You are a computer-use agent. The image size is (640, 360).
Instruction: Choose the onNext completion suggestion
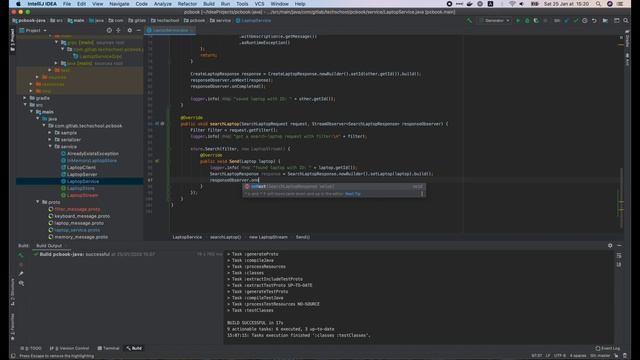pos(334,187)
